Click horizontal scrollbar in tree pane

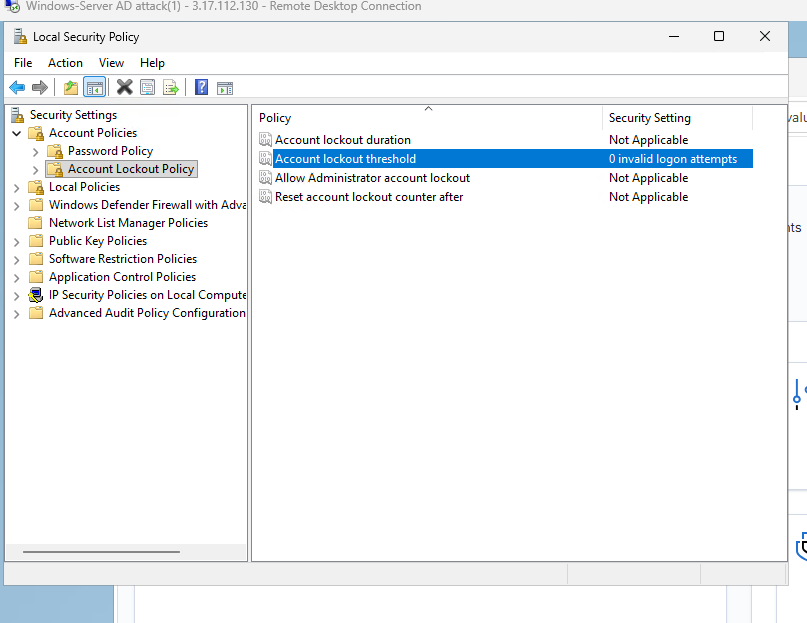[x=101, y=551]
